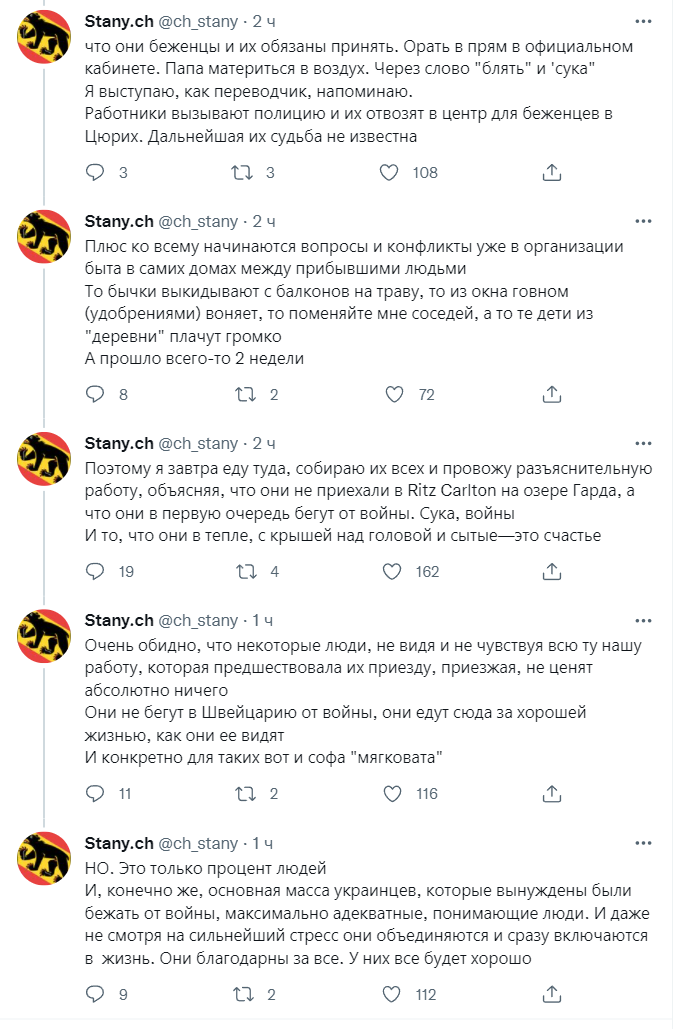Screen dimensions: 680x1029
Task: Reply to the tweet with 3 replies
Action: (x=96, y=172)
